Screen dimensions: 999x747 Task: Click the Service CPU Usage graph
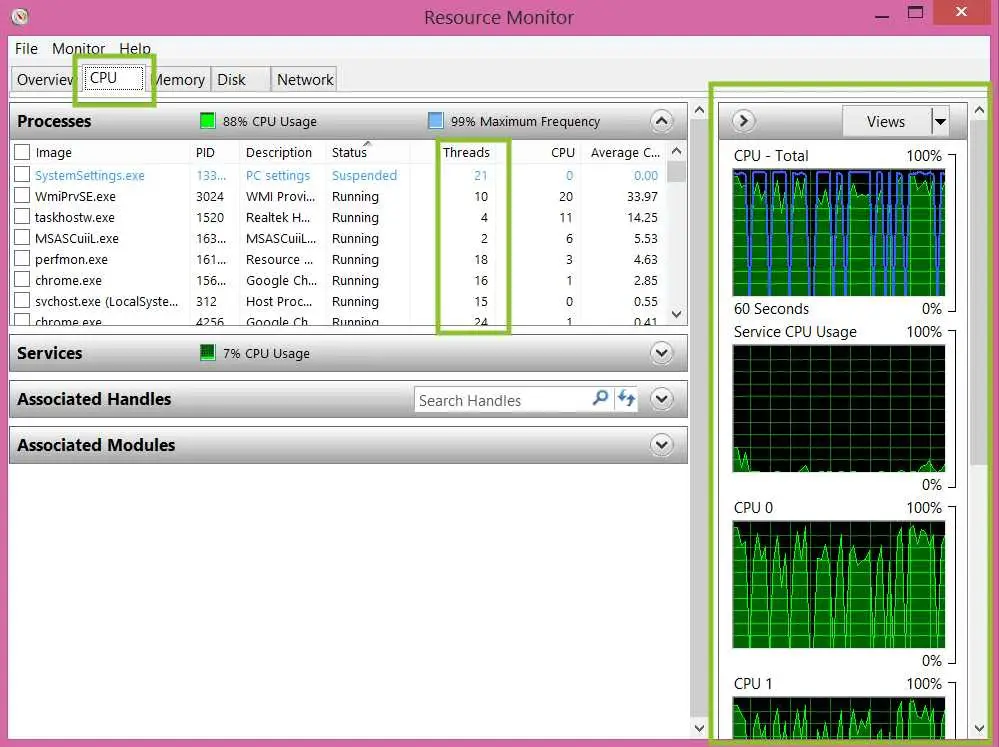pos(838,408)
